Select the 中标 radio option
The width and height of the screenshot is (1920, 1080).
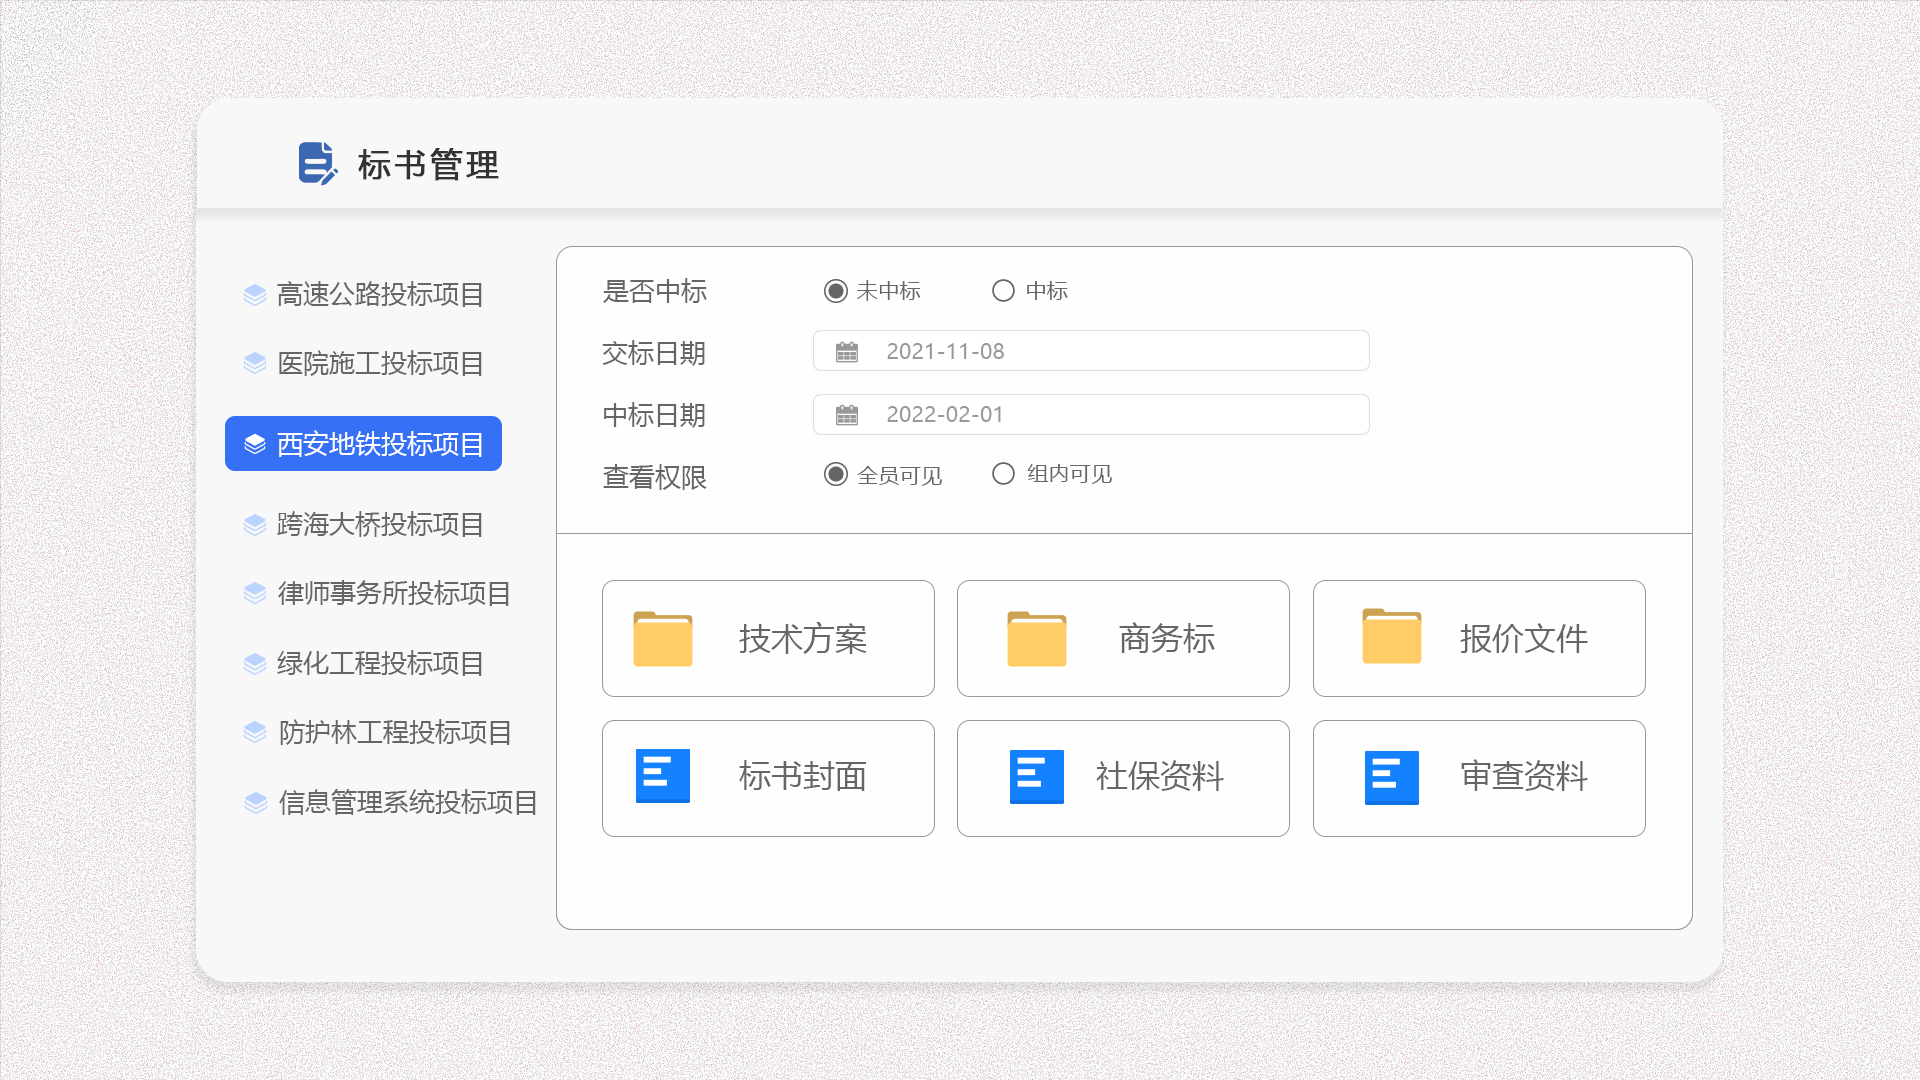point(1003,291)
